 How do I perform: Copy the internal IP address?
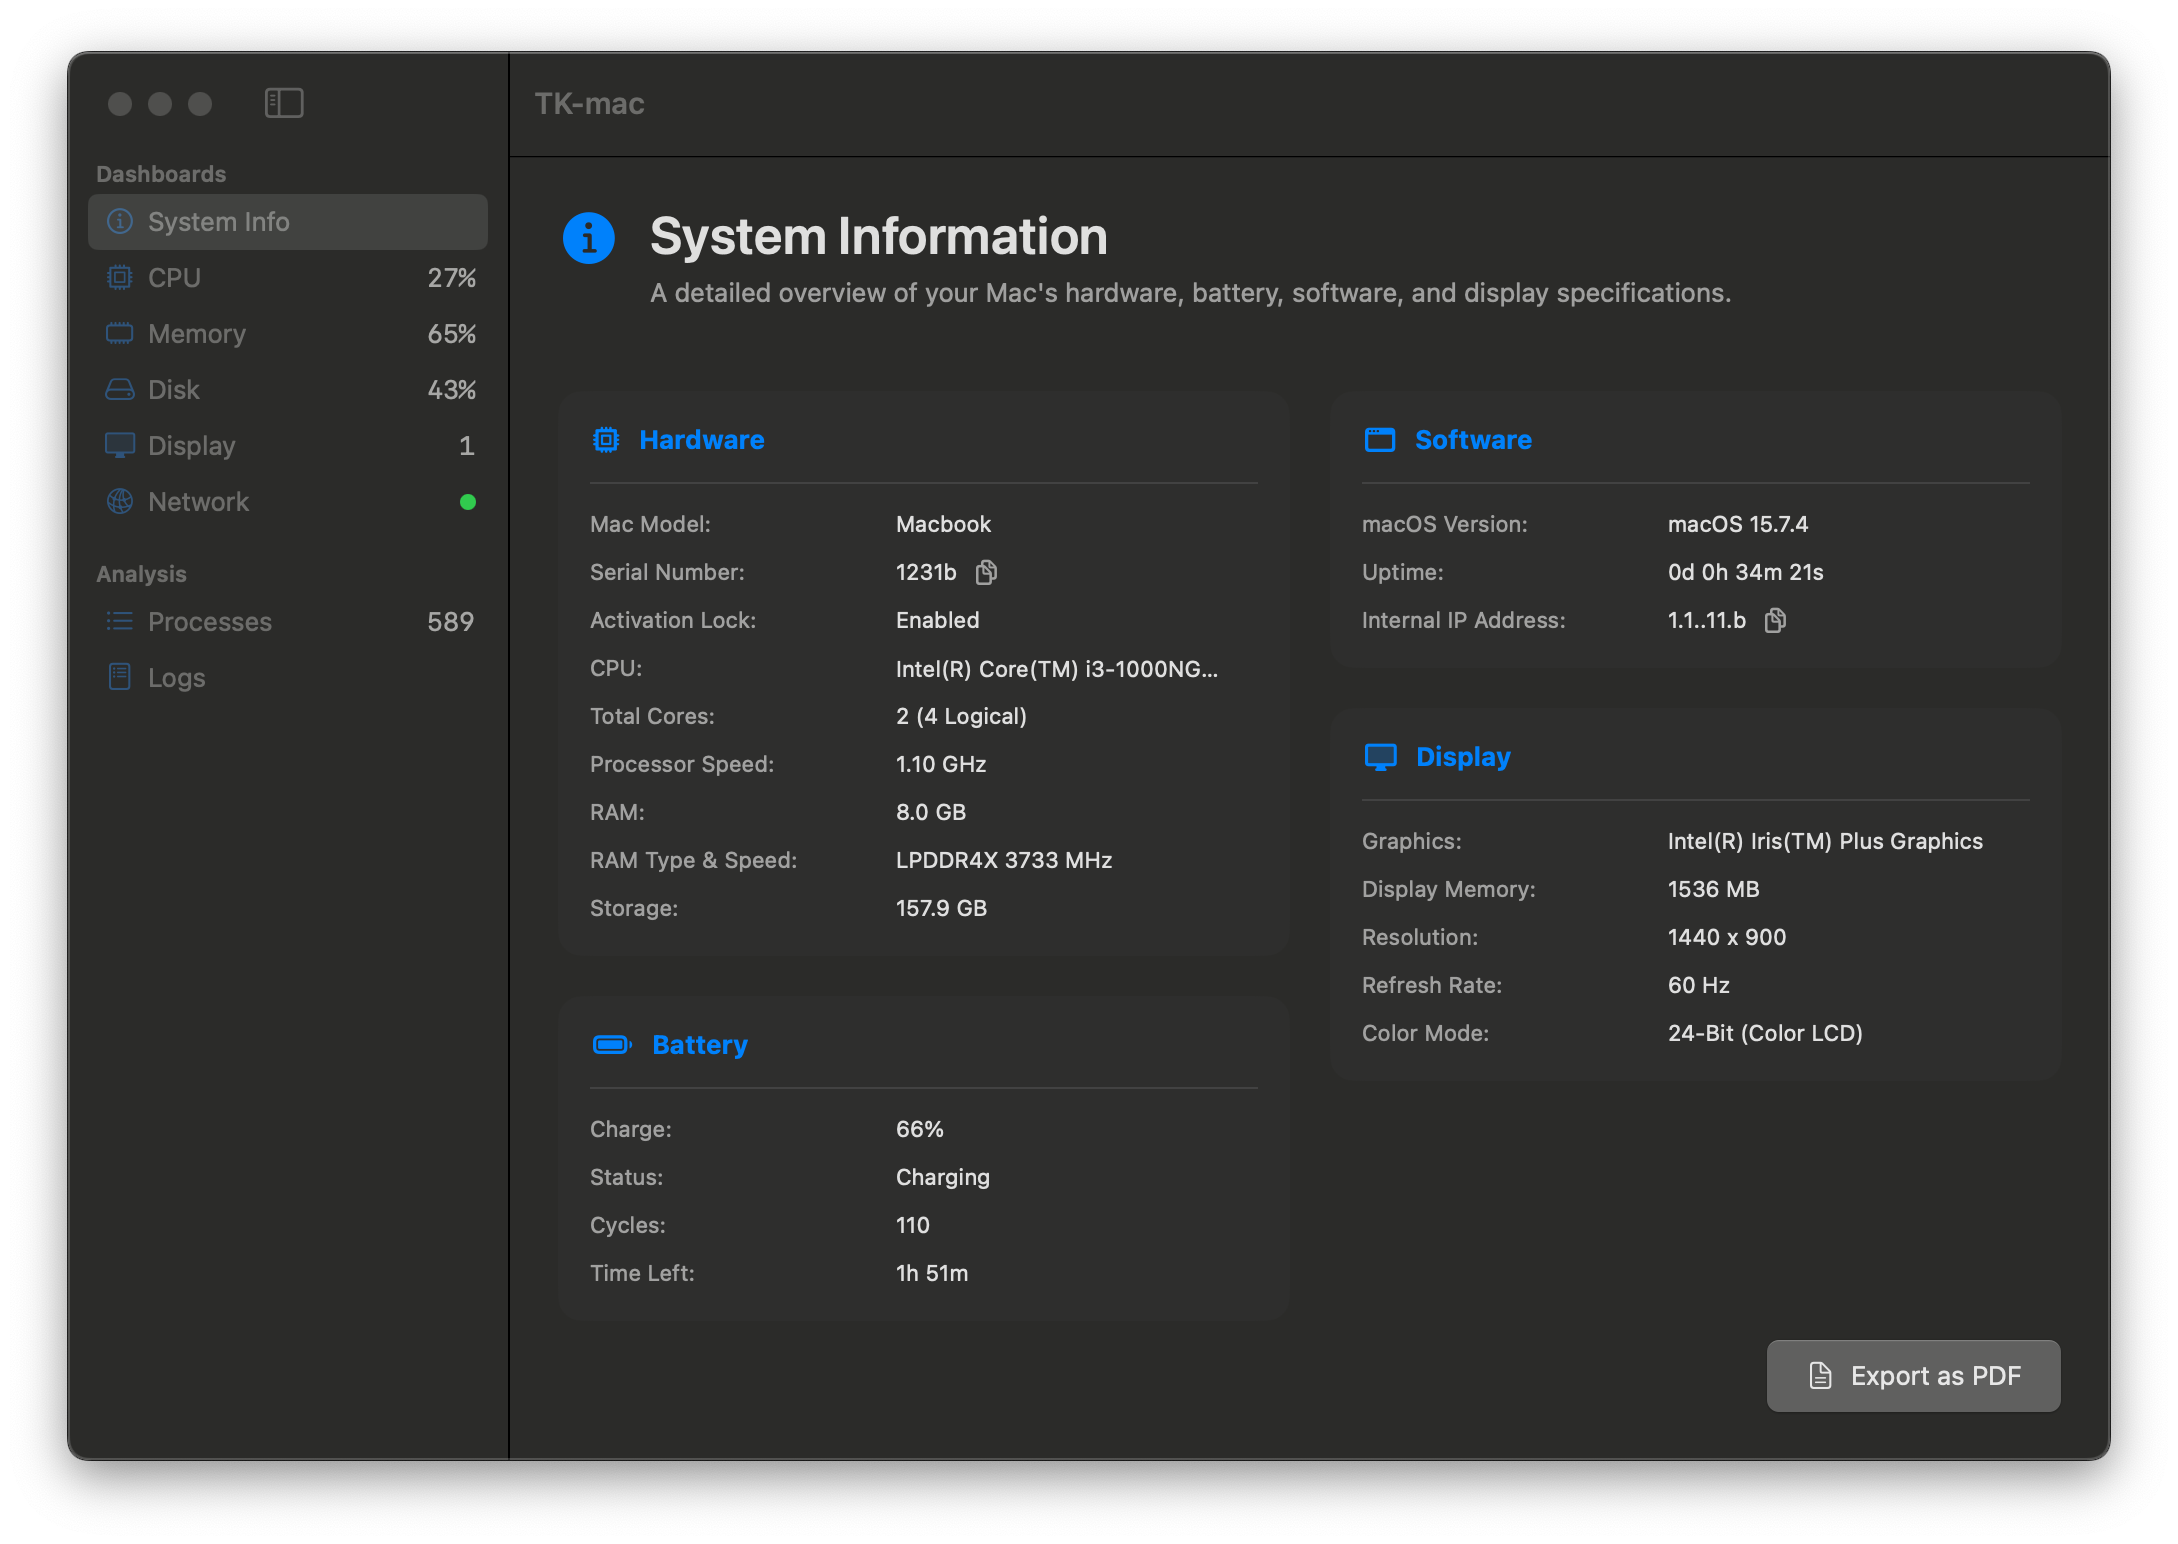pyautogui.click(x=1776, y=620)
